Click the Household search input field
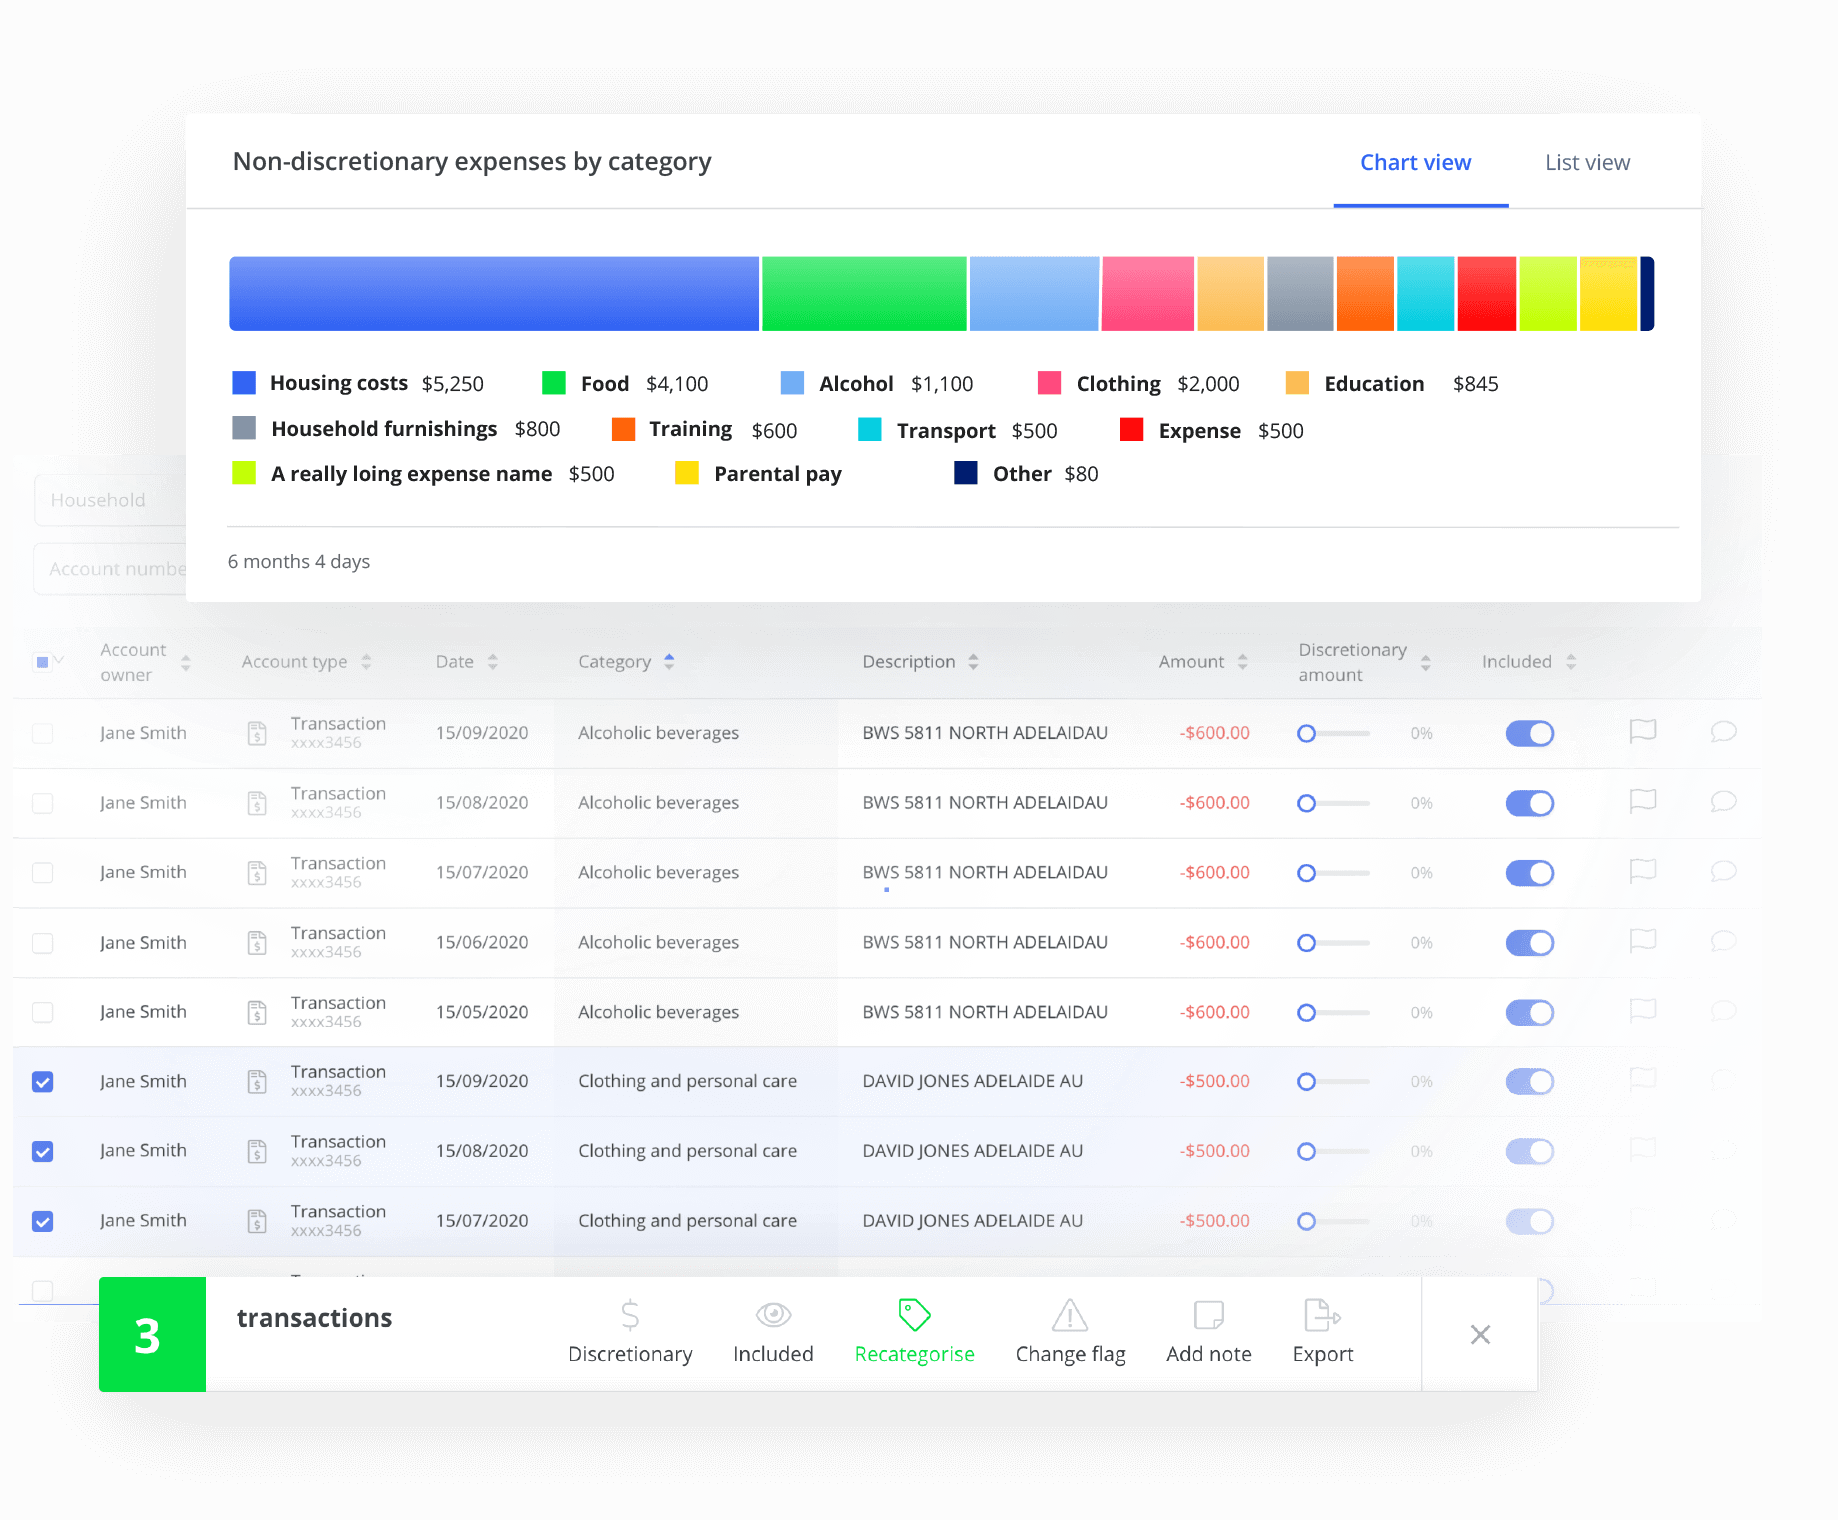The image size is (1838, 1520). coord(110,500)
